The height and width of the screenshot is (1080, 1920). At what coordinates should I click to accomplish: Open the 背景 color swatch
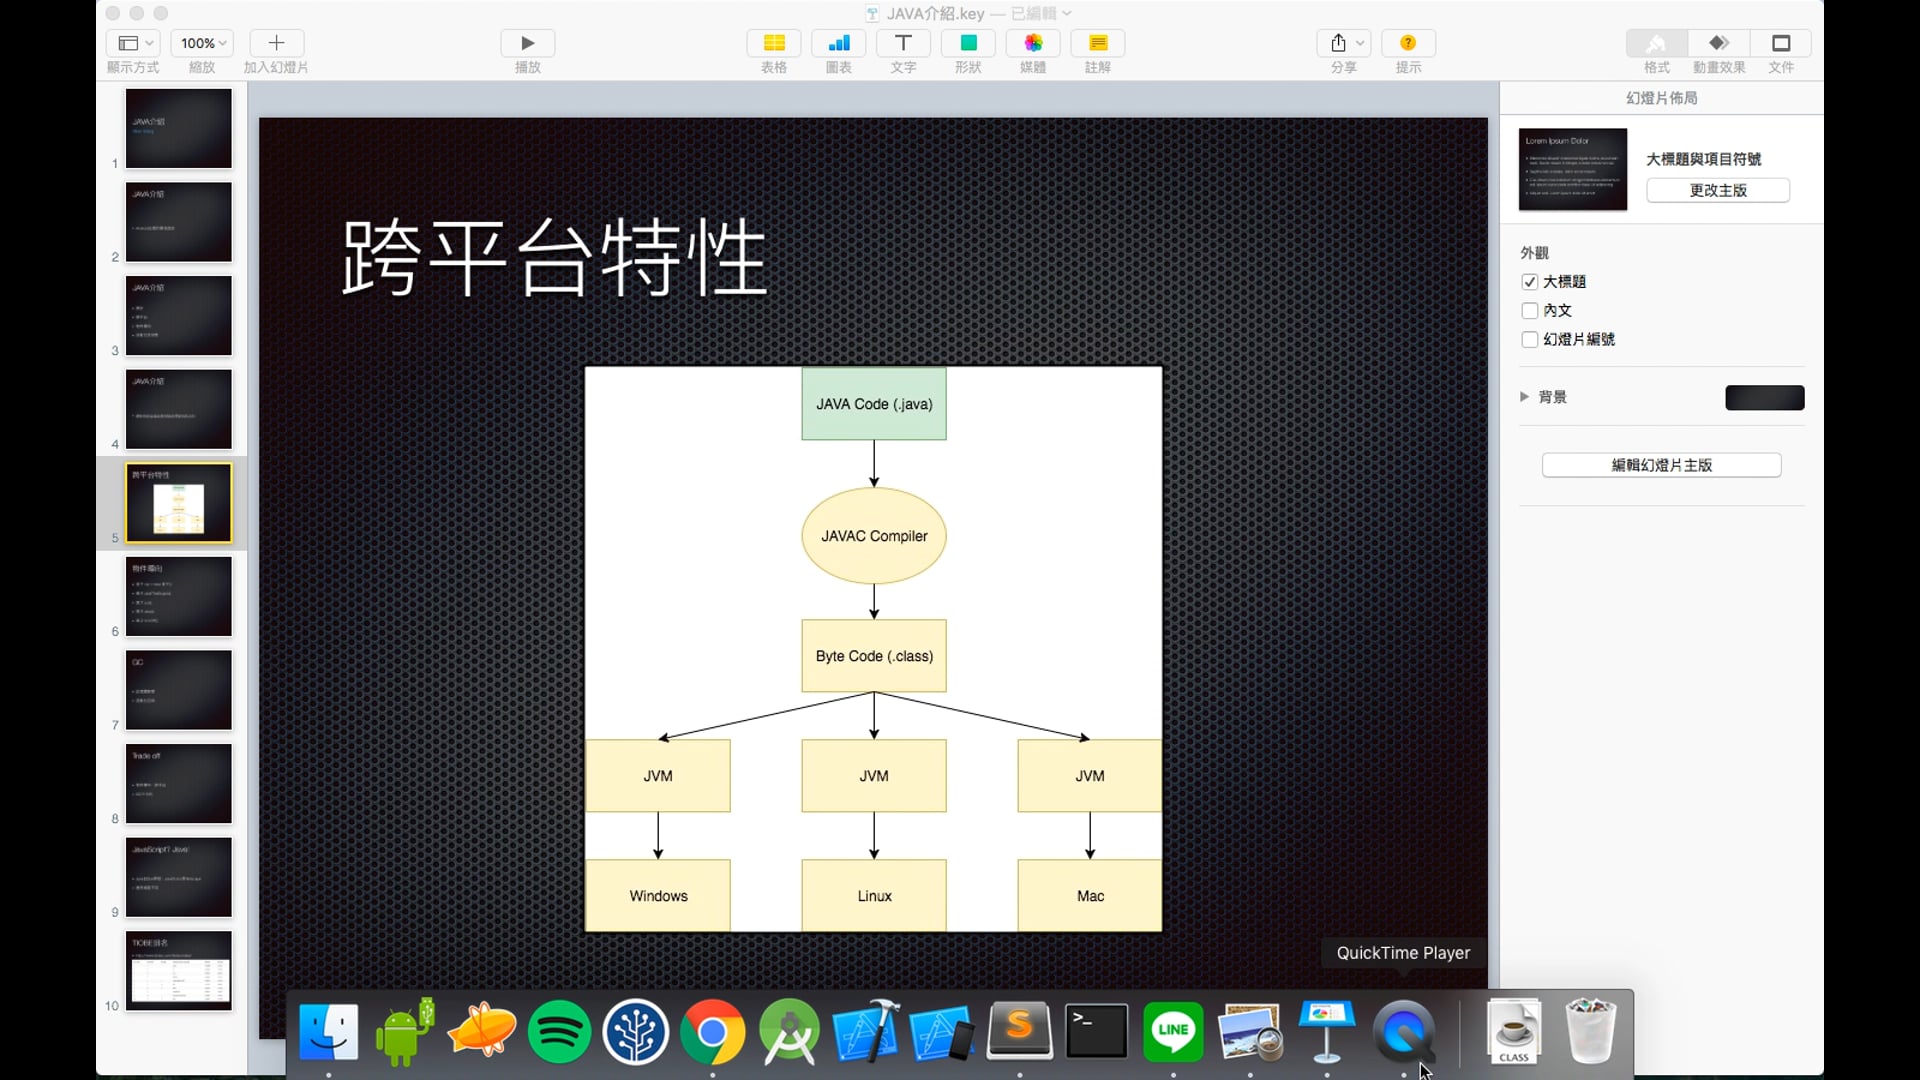pyautogui.click(x=1764, y=397)
